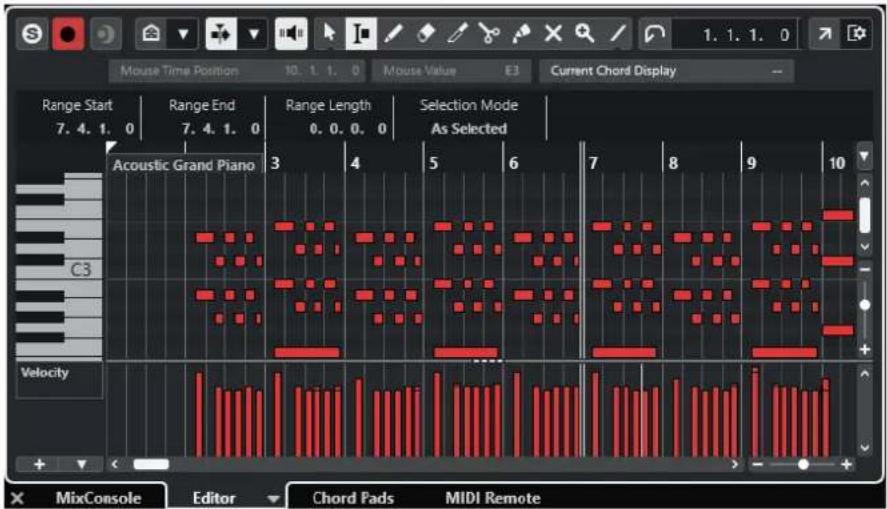Image resolution: width=887 pixels, height=509 pixels.
Task: Select the Trim tool
Action: click(x=457, y=34)
